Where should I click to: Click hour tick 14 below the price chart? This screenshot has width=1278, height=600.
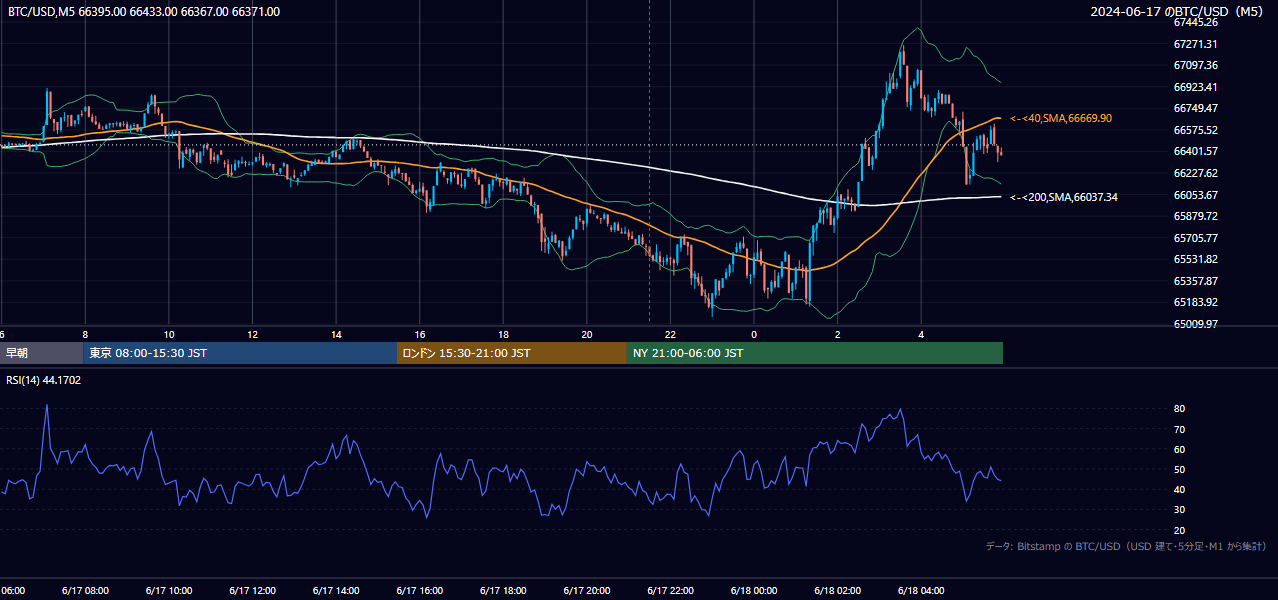point(336,334)
